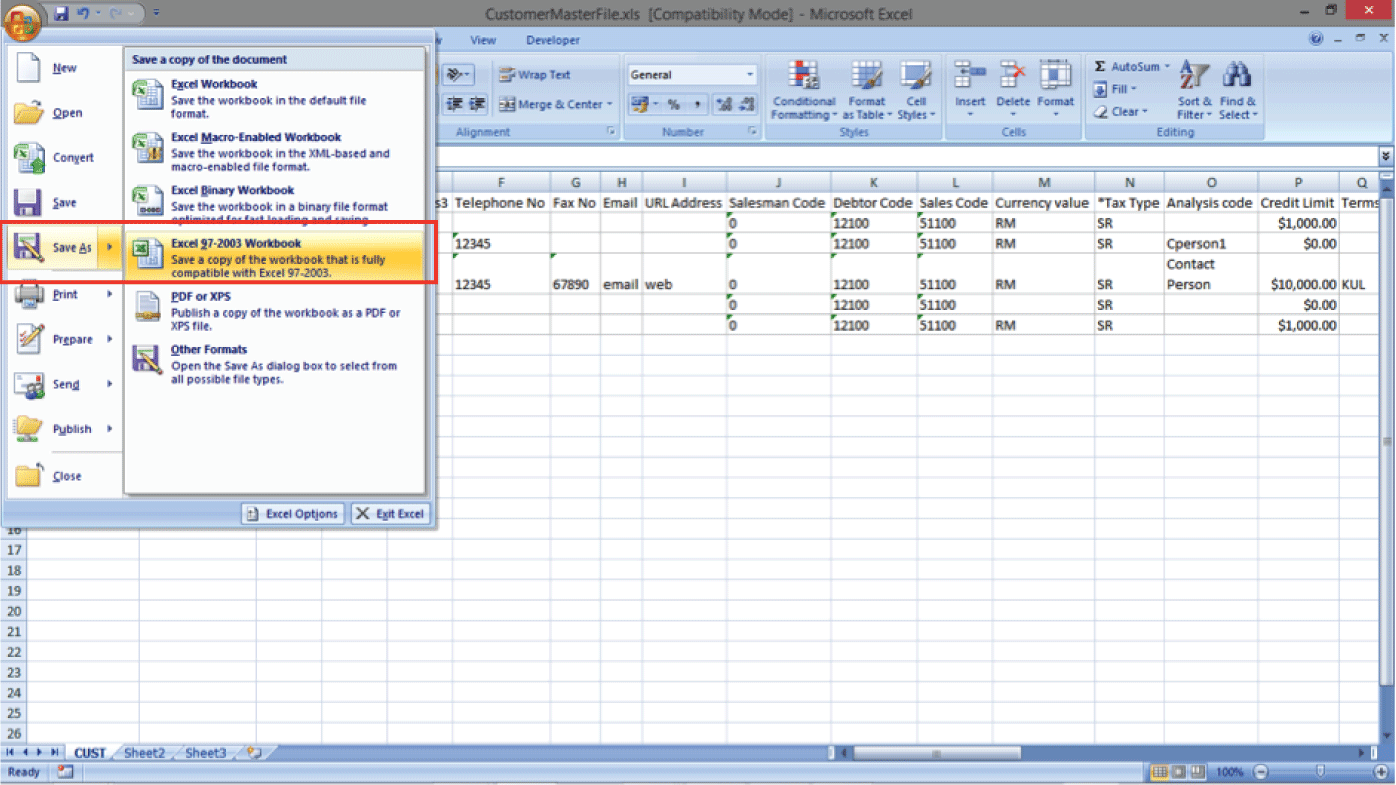
Task: Customize Quick Access Toolbar dropdown arrow
Action: point(156,14)
